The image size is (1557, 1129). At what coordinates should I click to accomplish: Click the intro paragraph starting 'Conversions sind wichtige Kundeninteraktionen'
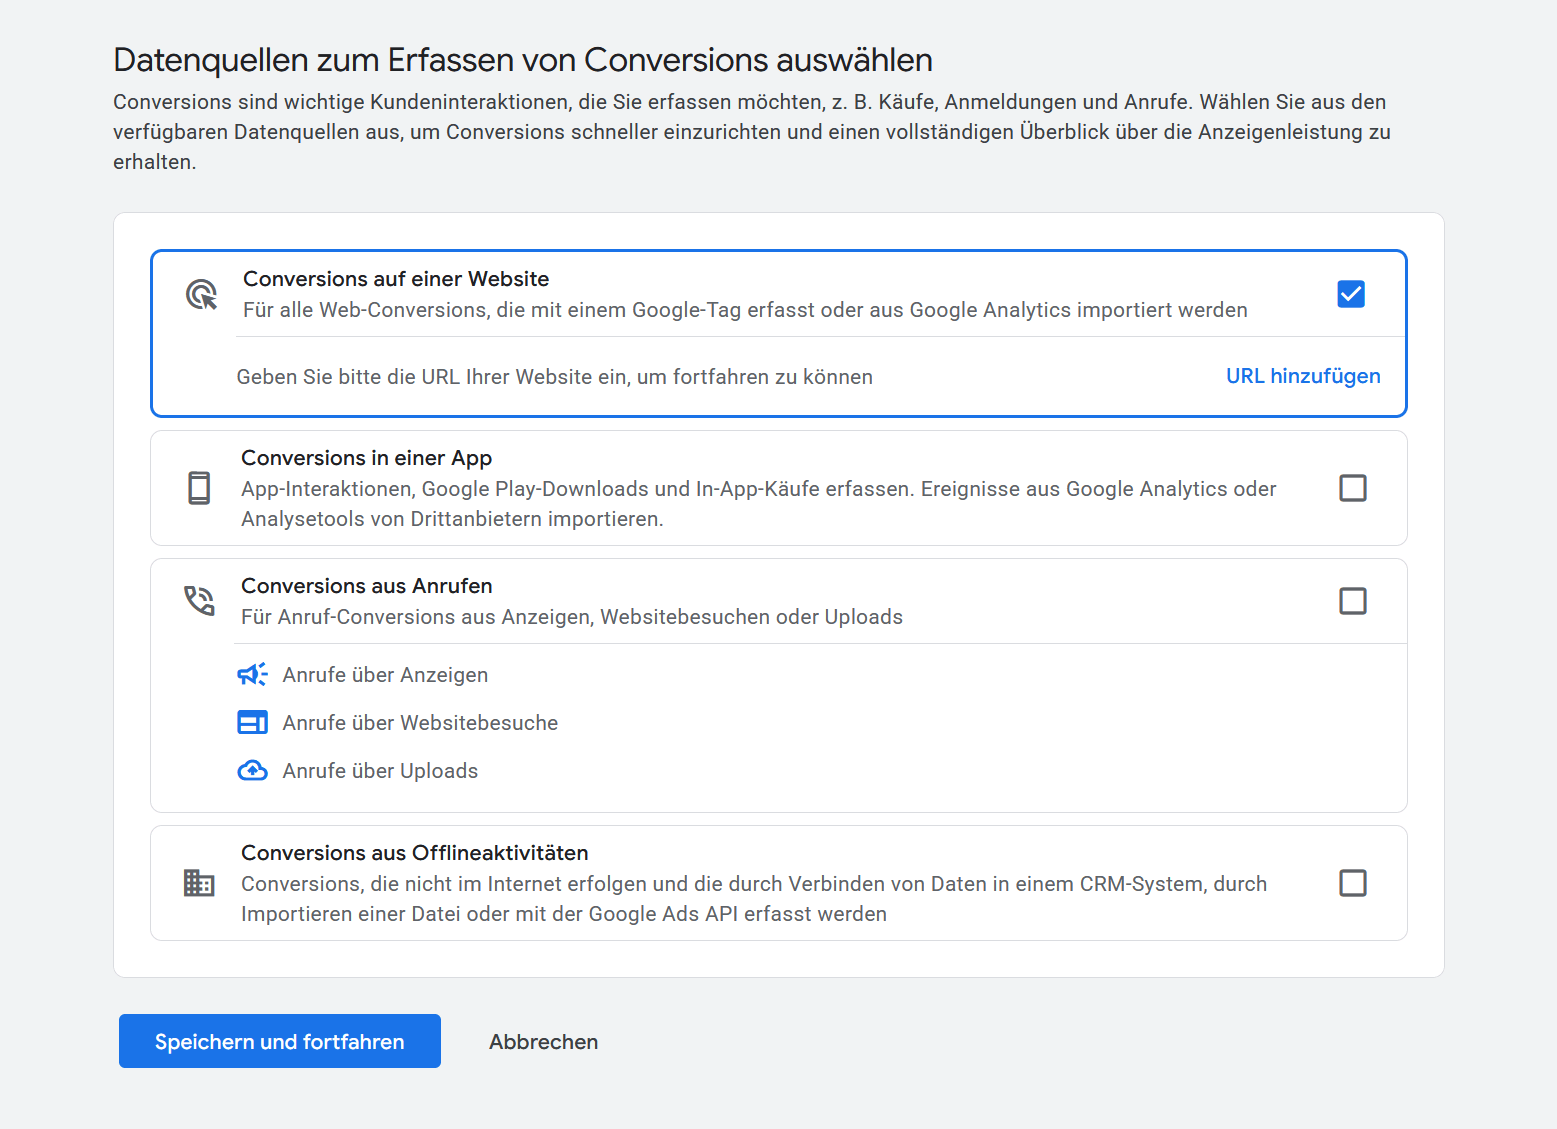click(x=752, y=132)
